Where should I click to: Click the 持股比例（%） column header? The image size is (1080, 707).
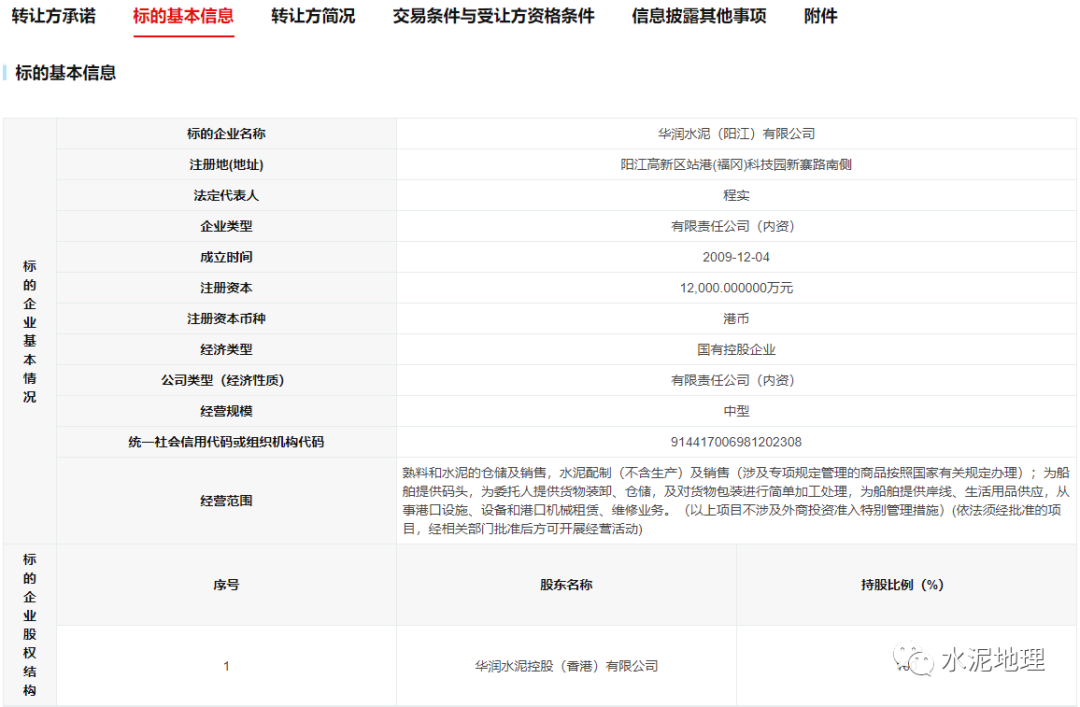point(906,585)
